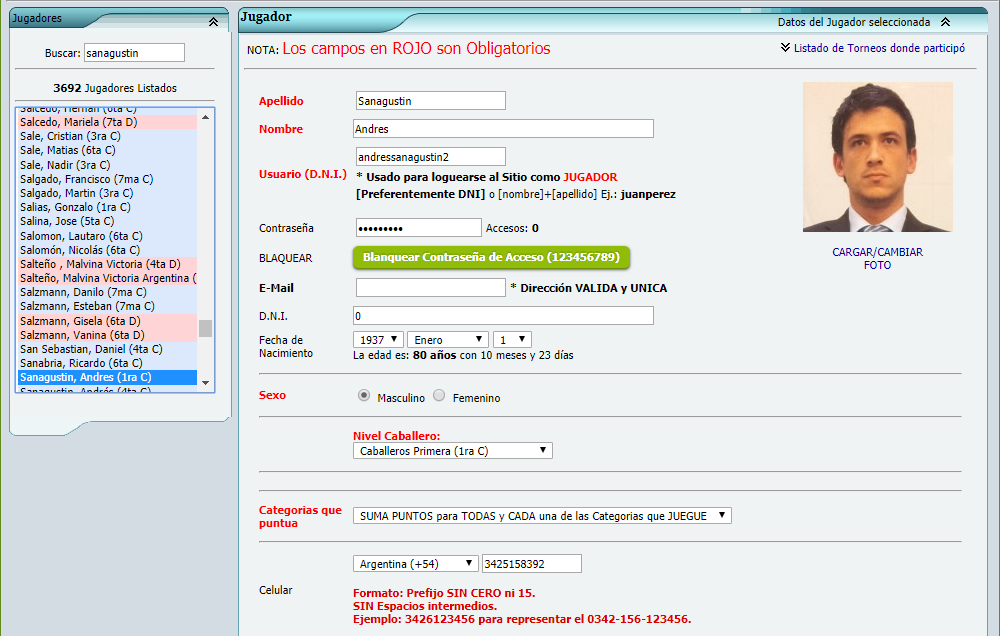Open the birth year dropdown showing 1937
The image size is (1000, 636).
pyautogui.click(x=378, y=340)
